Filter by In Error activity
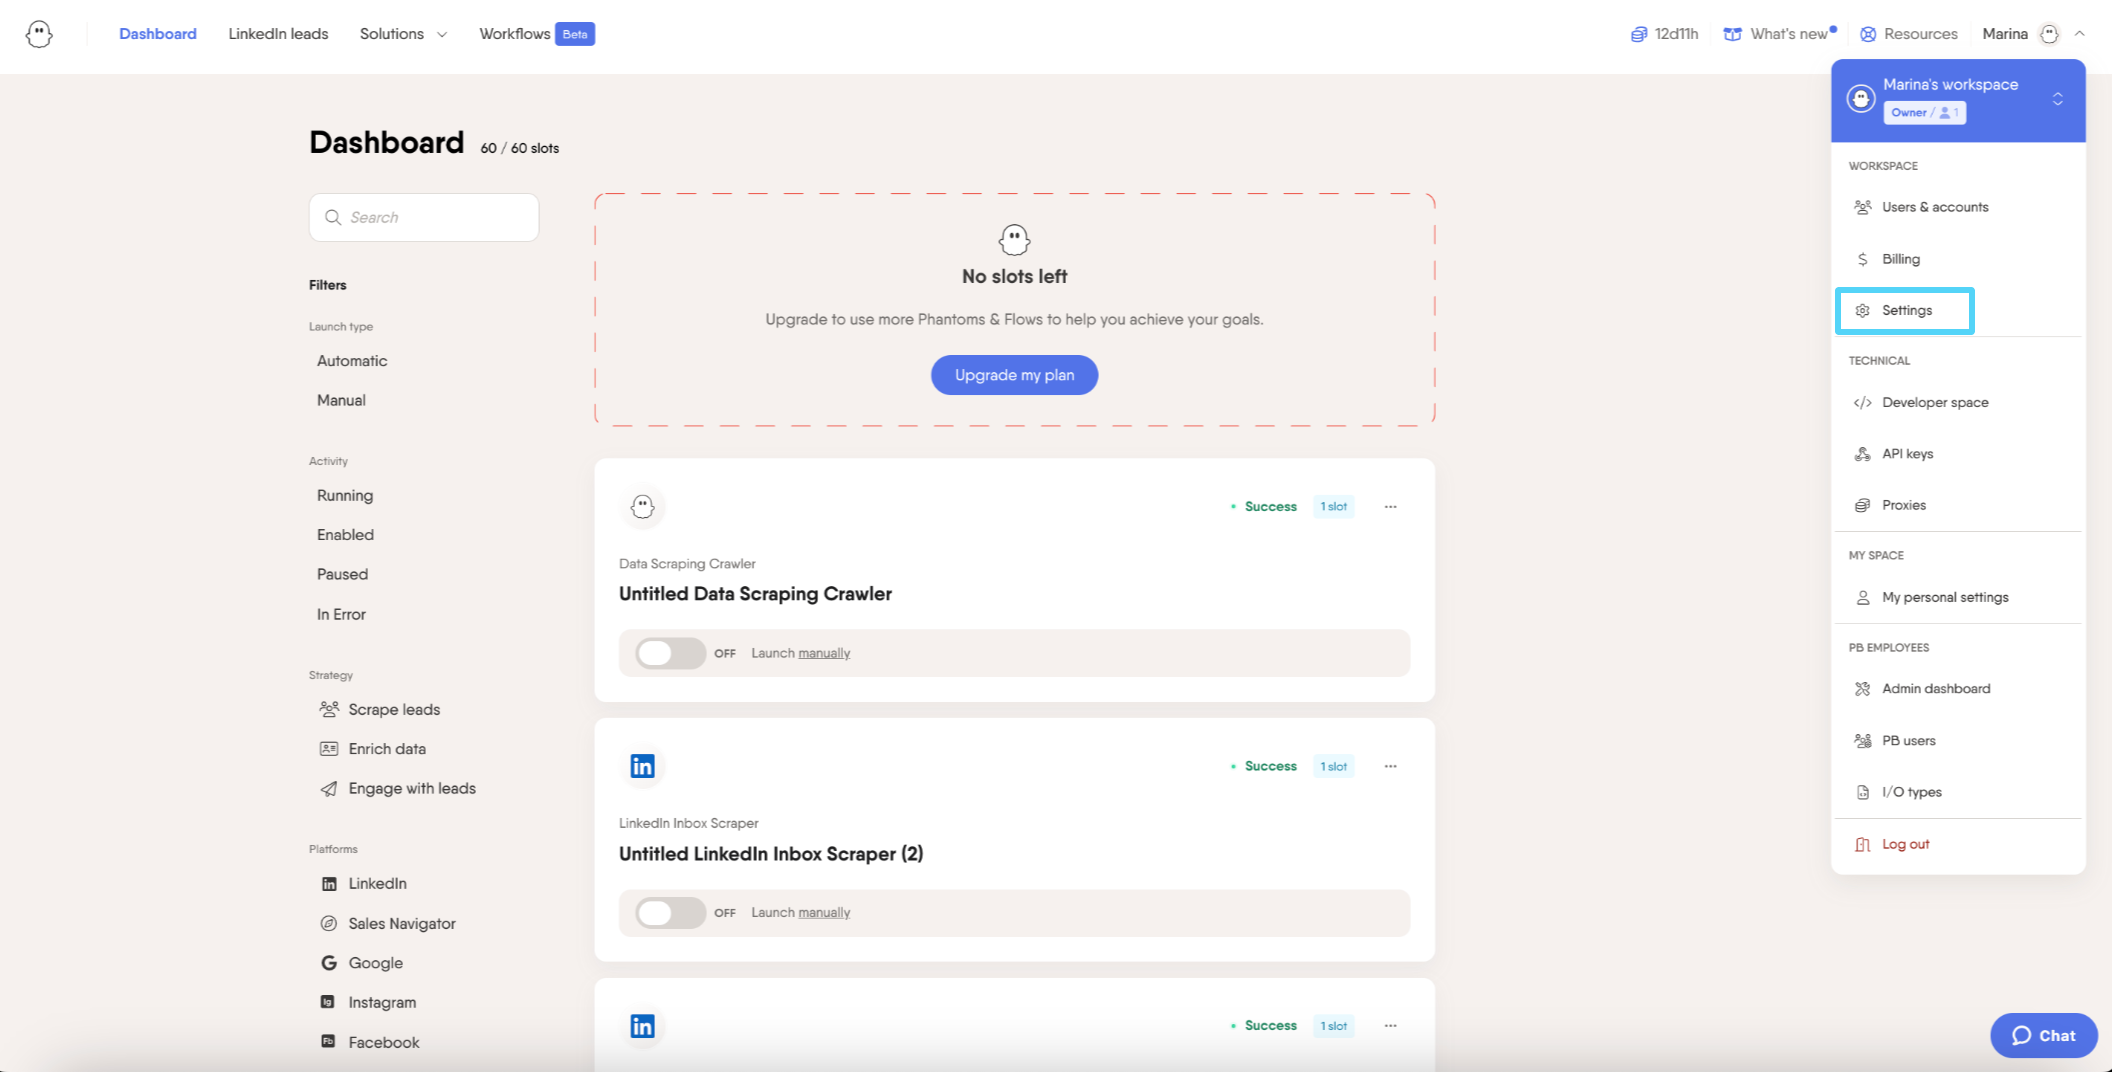2112x1072 pixels. [x=341, y=614]
